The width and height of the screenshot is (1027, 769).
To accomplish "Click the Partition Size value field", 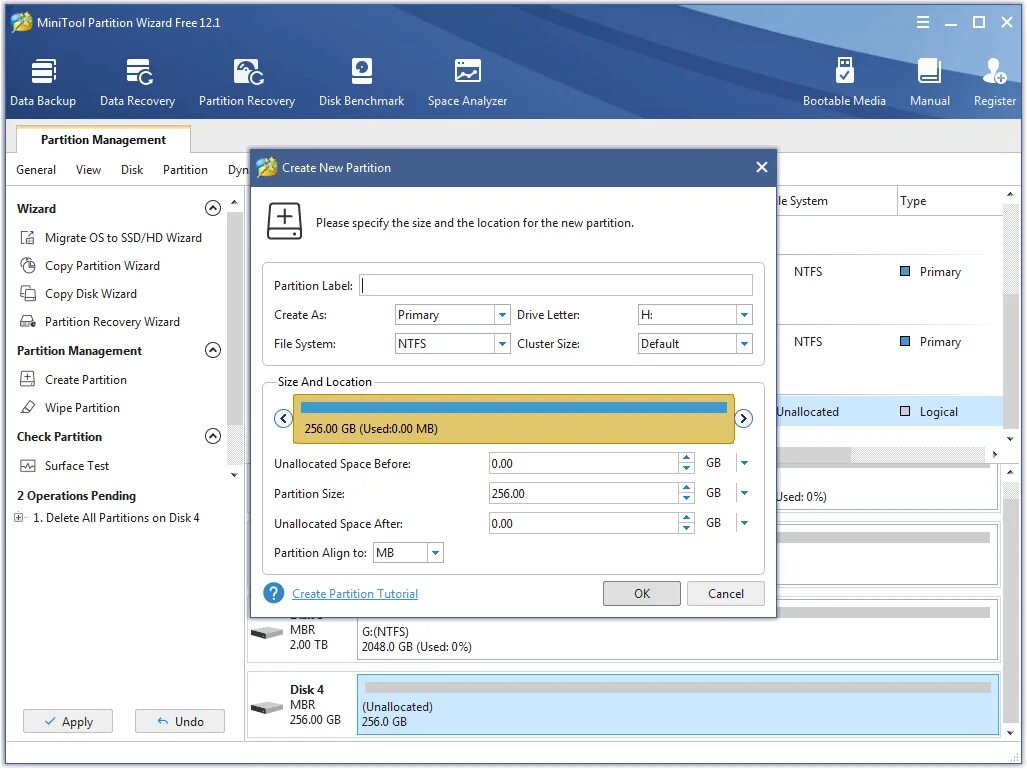I will click(x=584, y=493).
